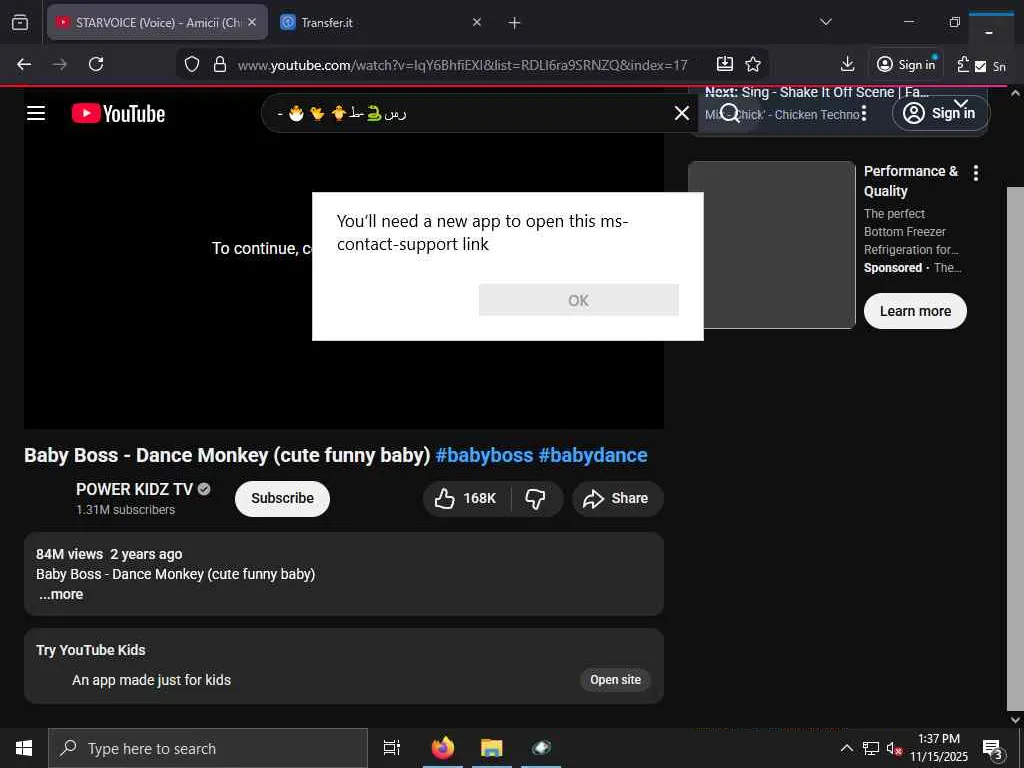Show hidden system tray icons
The height and width of the screenshot is (768, 1024).
(846, 748)
